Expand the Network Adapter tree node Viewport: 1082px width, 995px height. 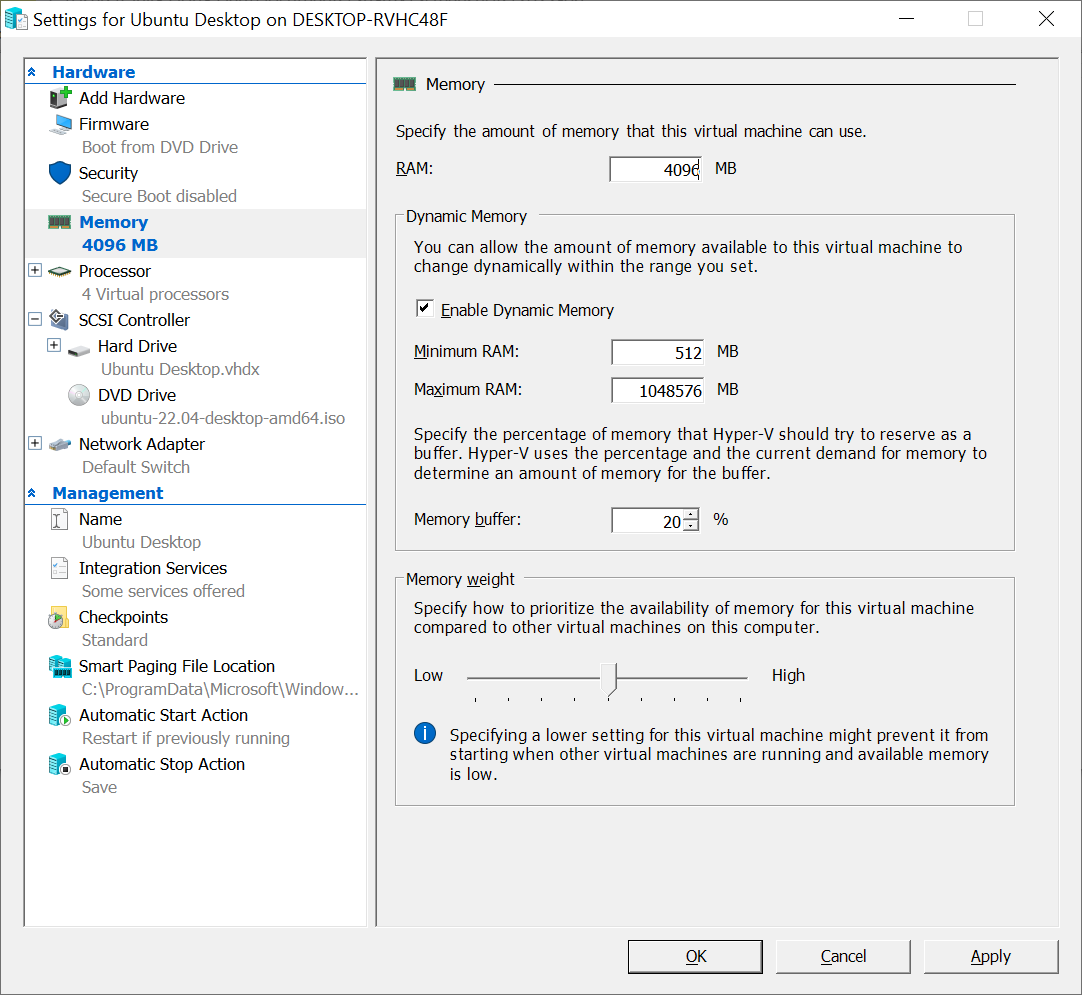point(35,443)
